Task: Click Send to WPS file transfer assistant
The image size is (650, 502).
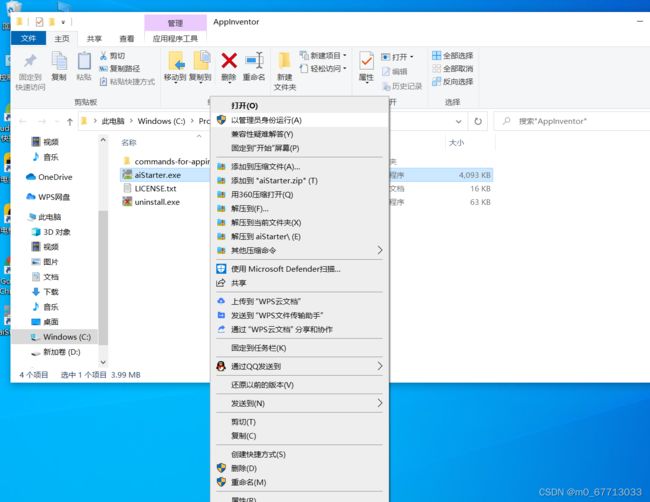Action: (x=299, y=315)
